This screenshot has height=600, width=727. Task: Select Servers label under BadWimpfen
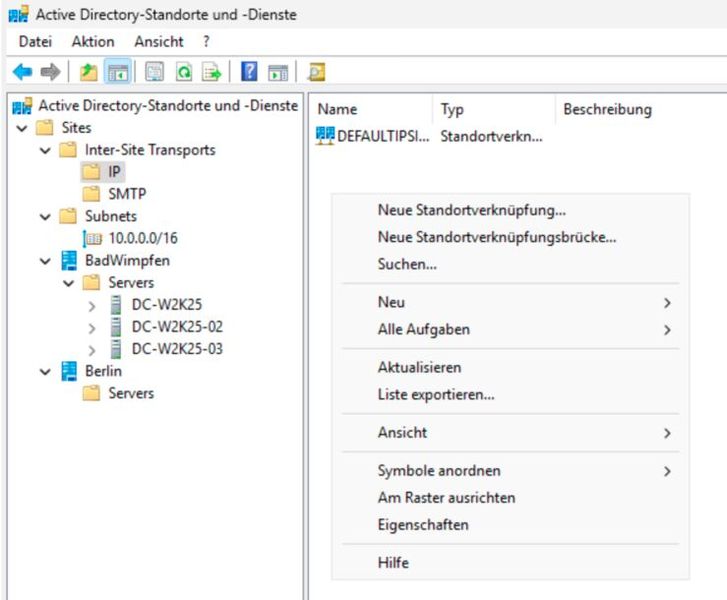(131, 282)
